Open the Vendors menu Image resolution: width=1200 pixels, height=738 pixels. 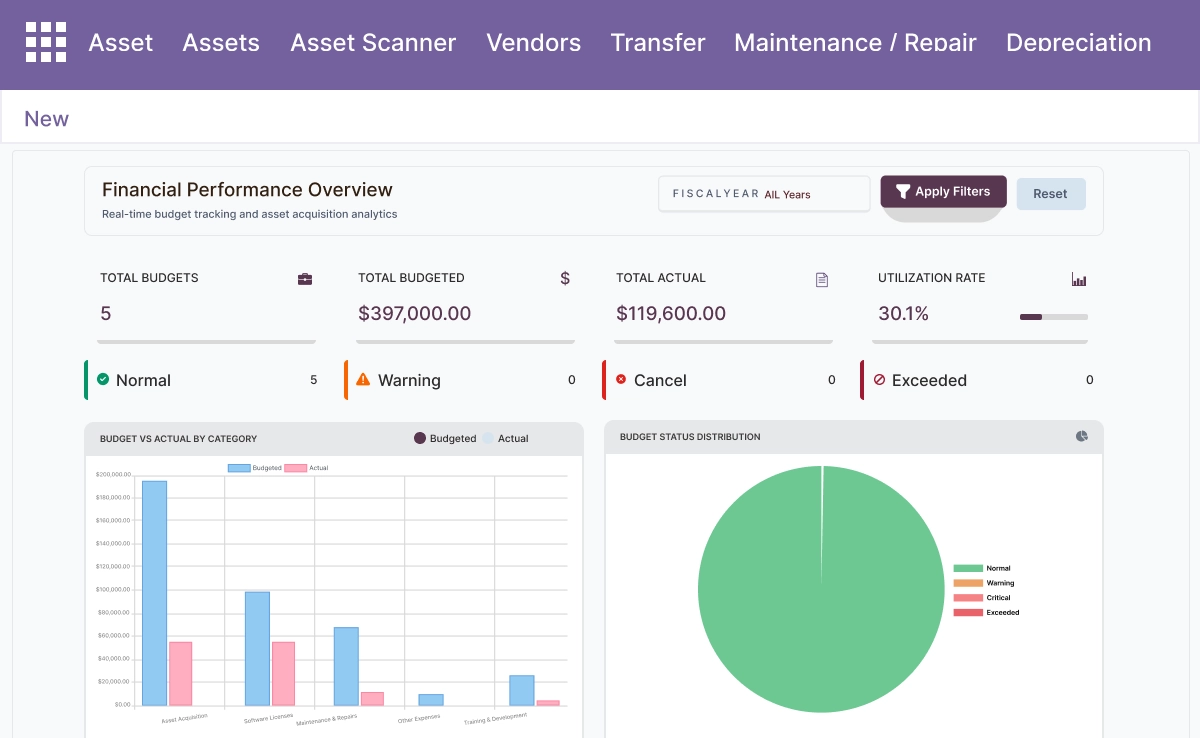534,43
